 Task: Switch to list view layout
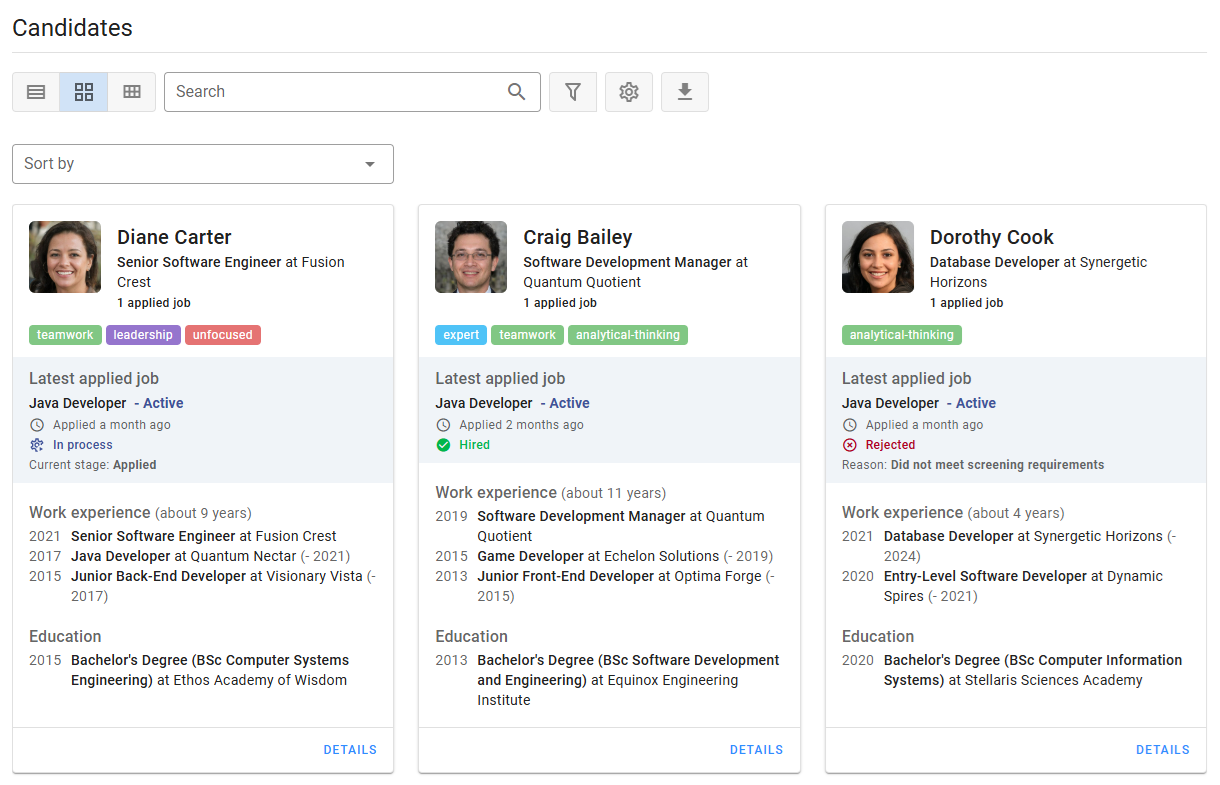(x=36, y=92)
